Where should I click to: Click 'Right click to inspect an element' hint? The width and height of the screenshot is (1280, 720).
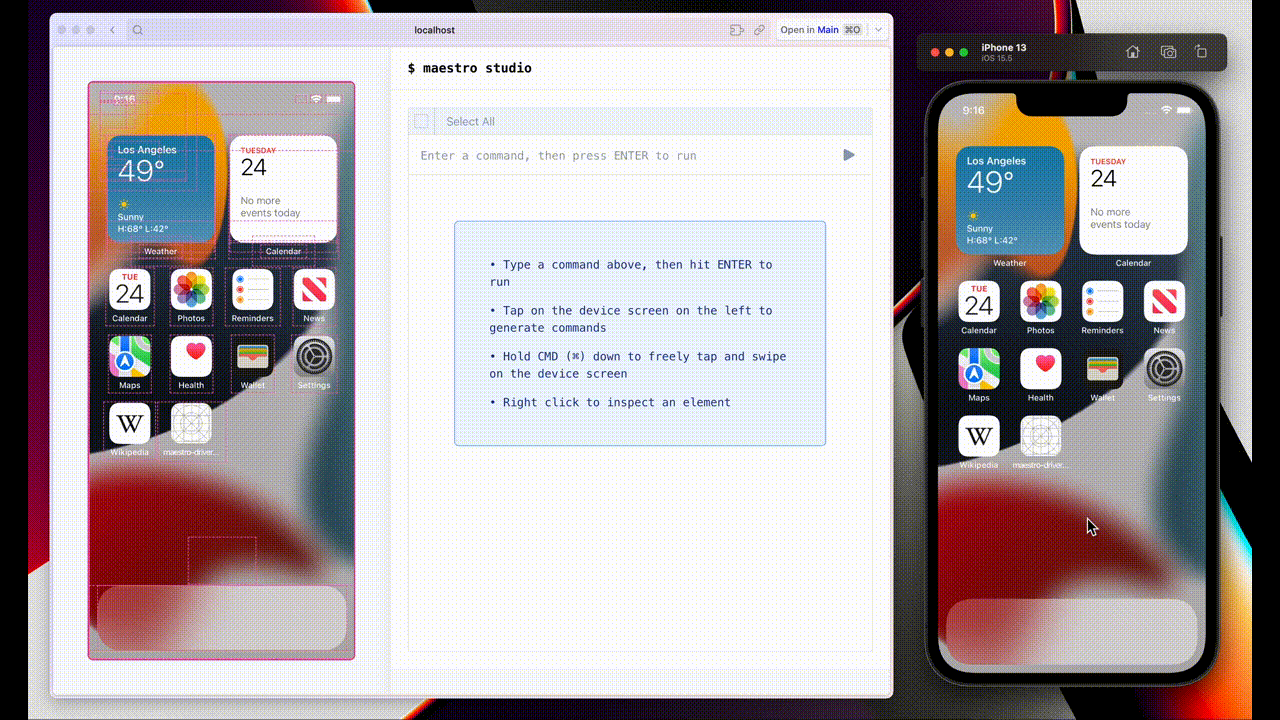pos(610,402)
